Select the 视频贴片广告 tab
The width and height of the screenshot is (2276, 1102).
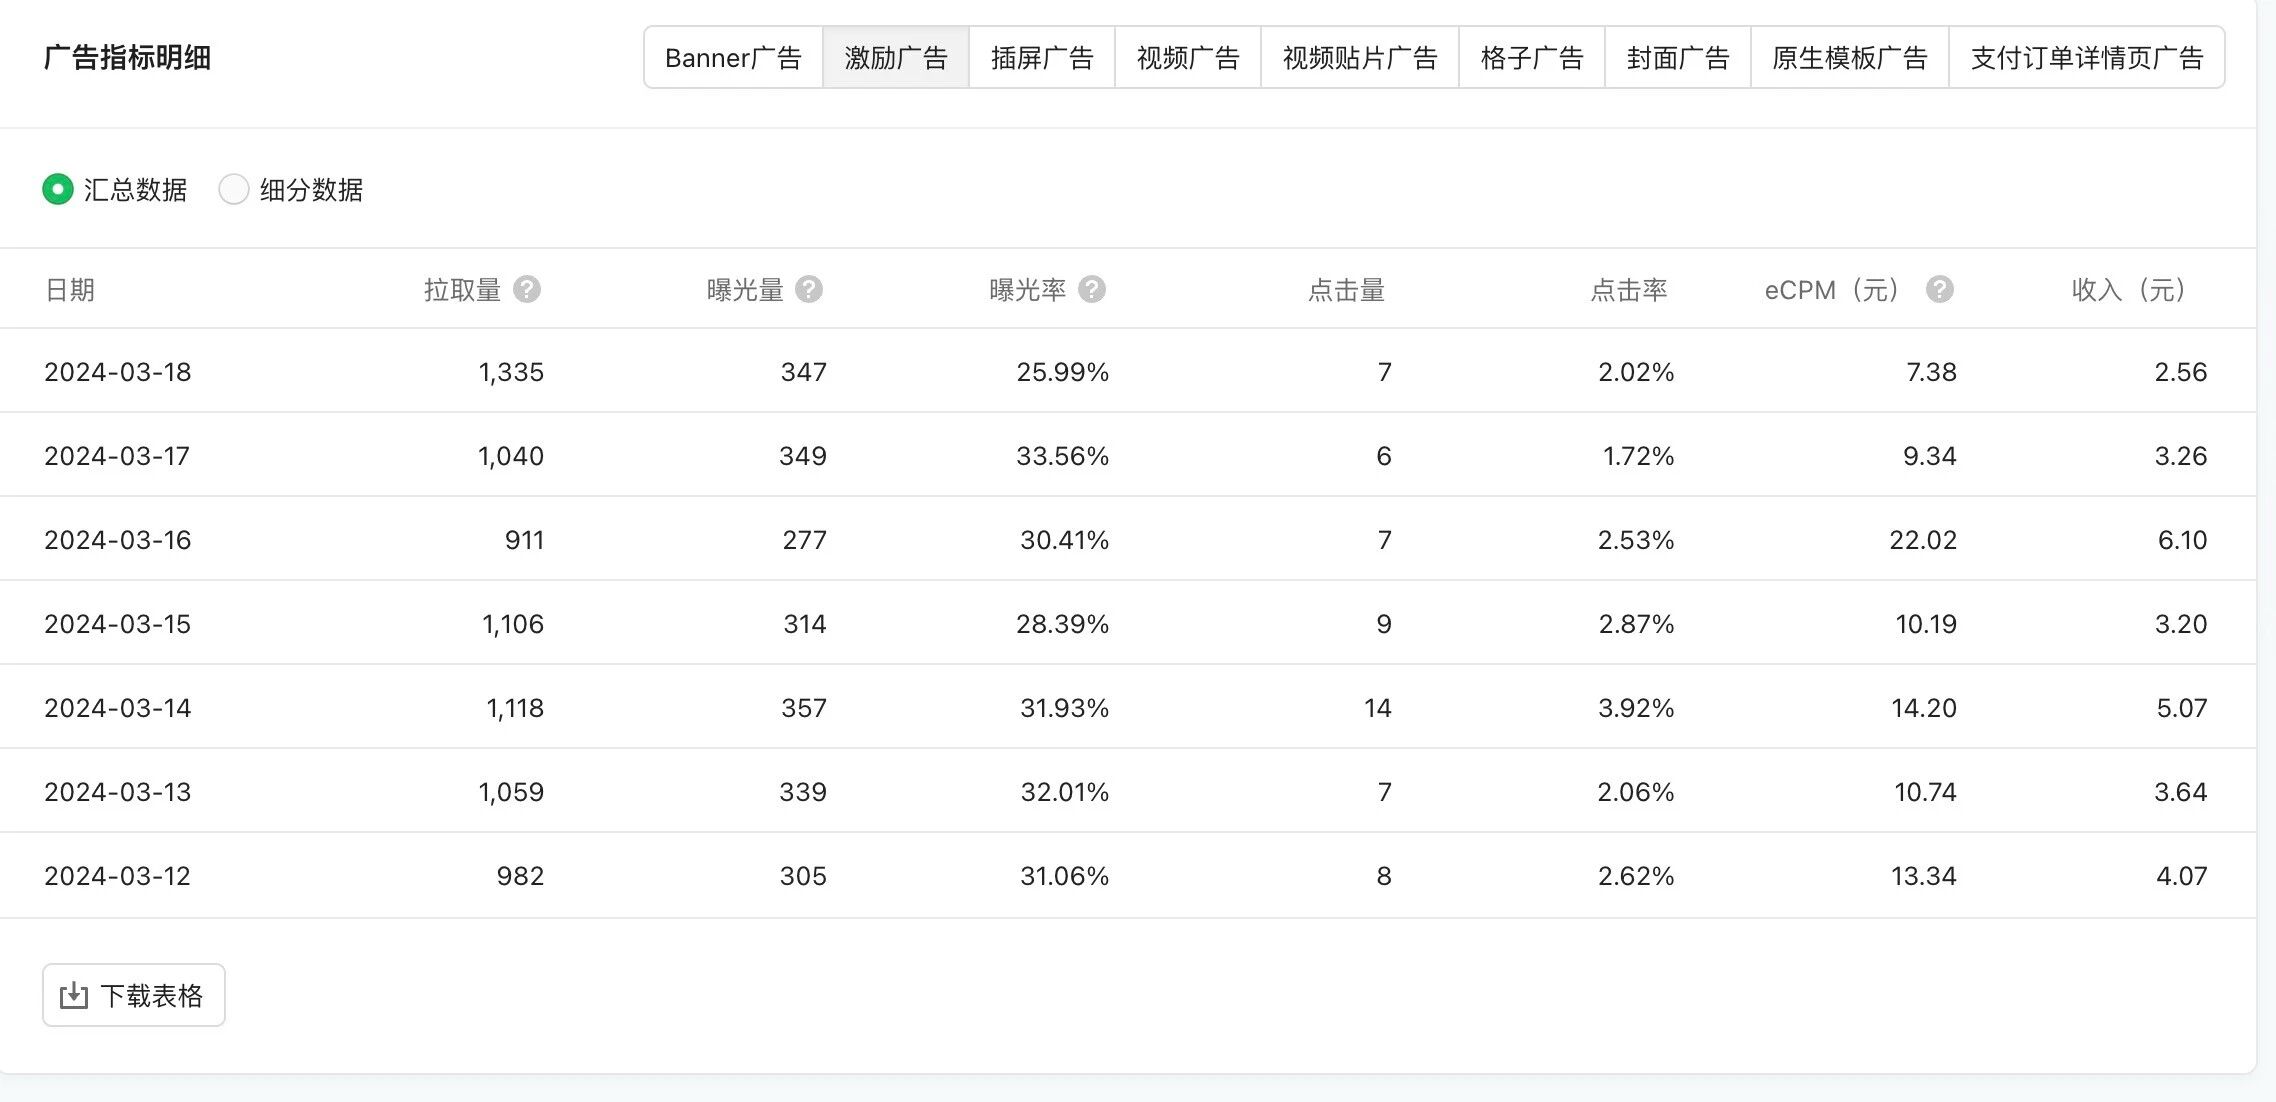coord(1359,58)
